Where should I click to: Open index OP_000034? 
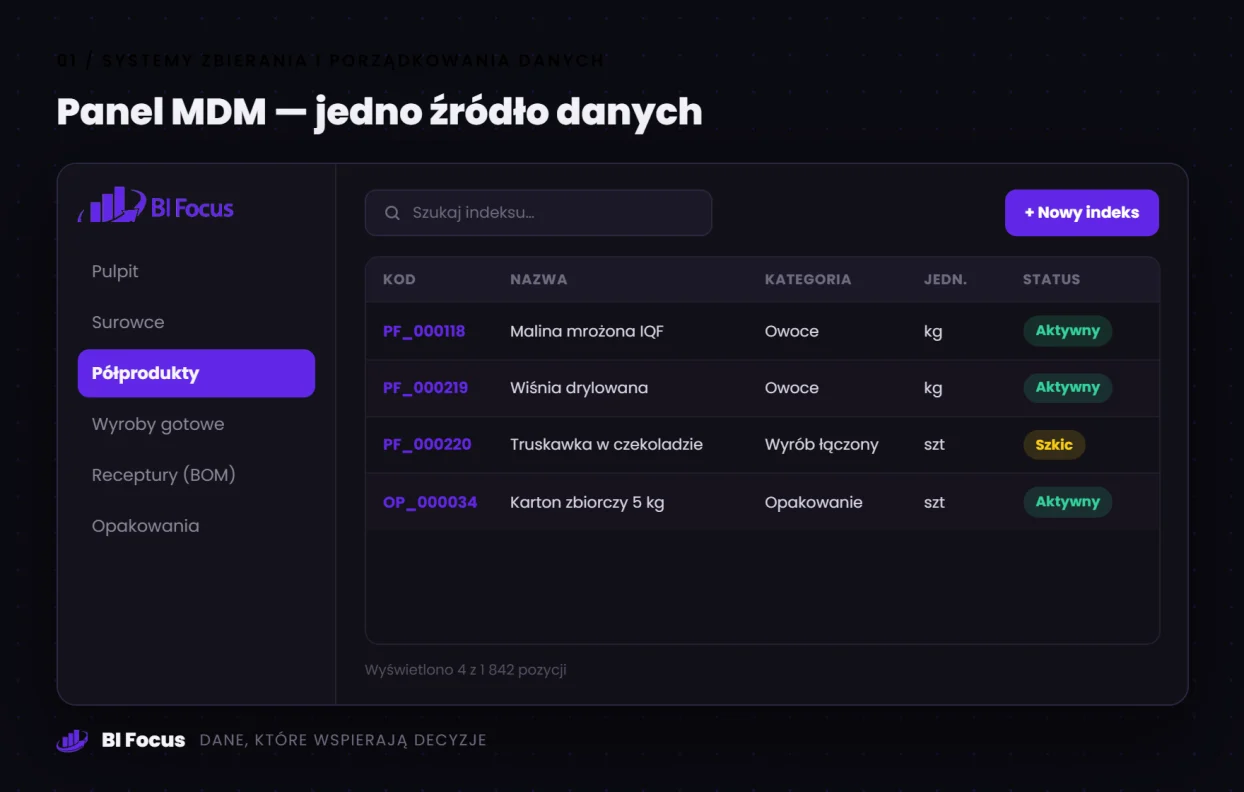pyautogui.click(x=430, y=502)
